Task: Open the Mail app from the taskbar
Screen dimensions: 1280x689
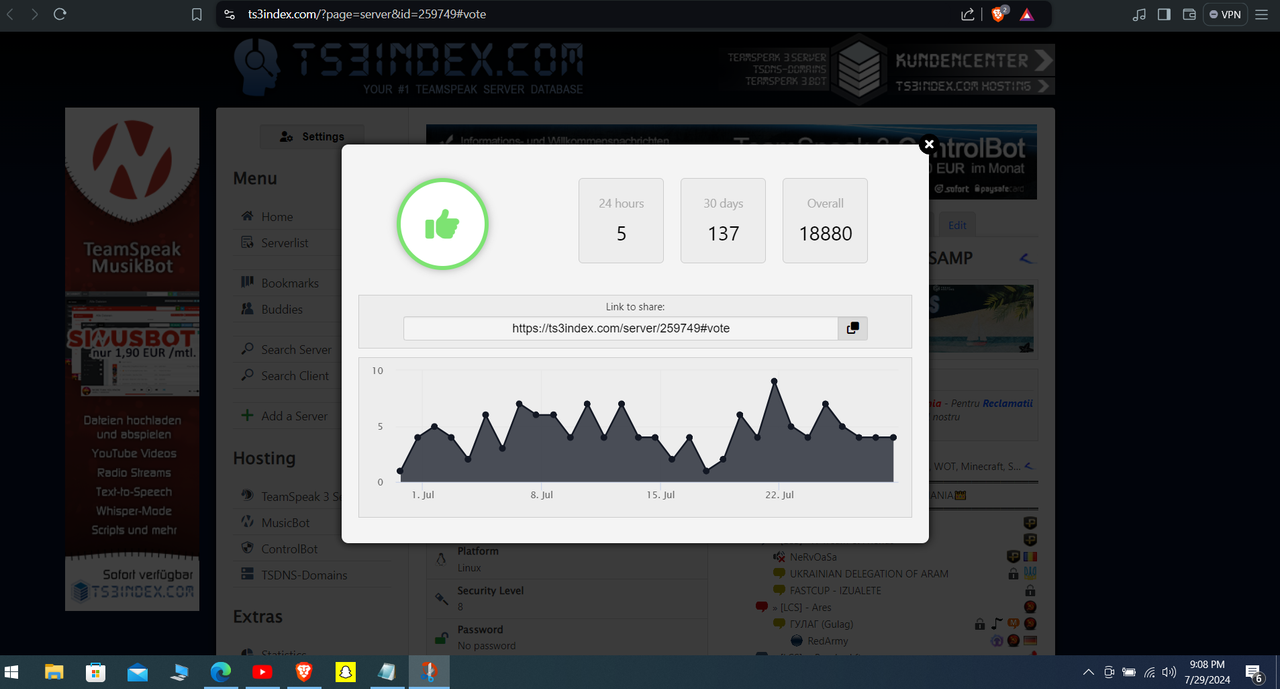Action: (137, 672)
